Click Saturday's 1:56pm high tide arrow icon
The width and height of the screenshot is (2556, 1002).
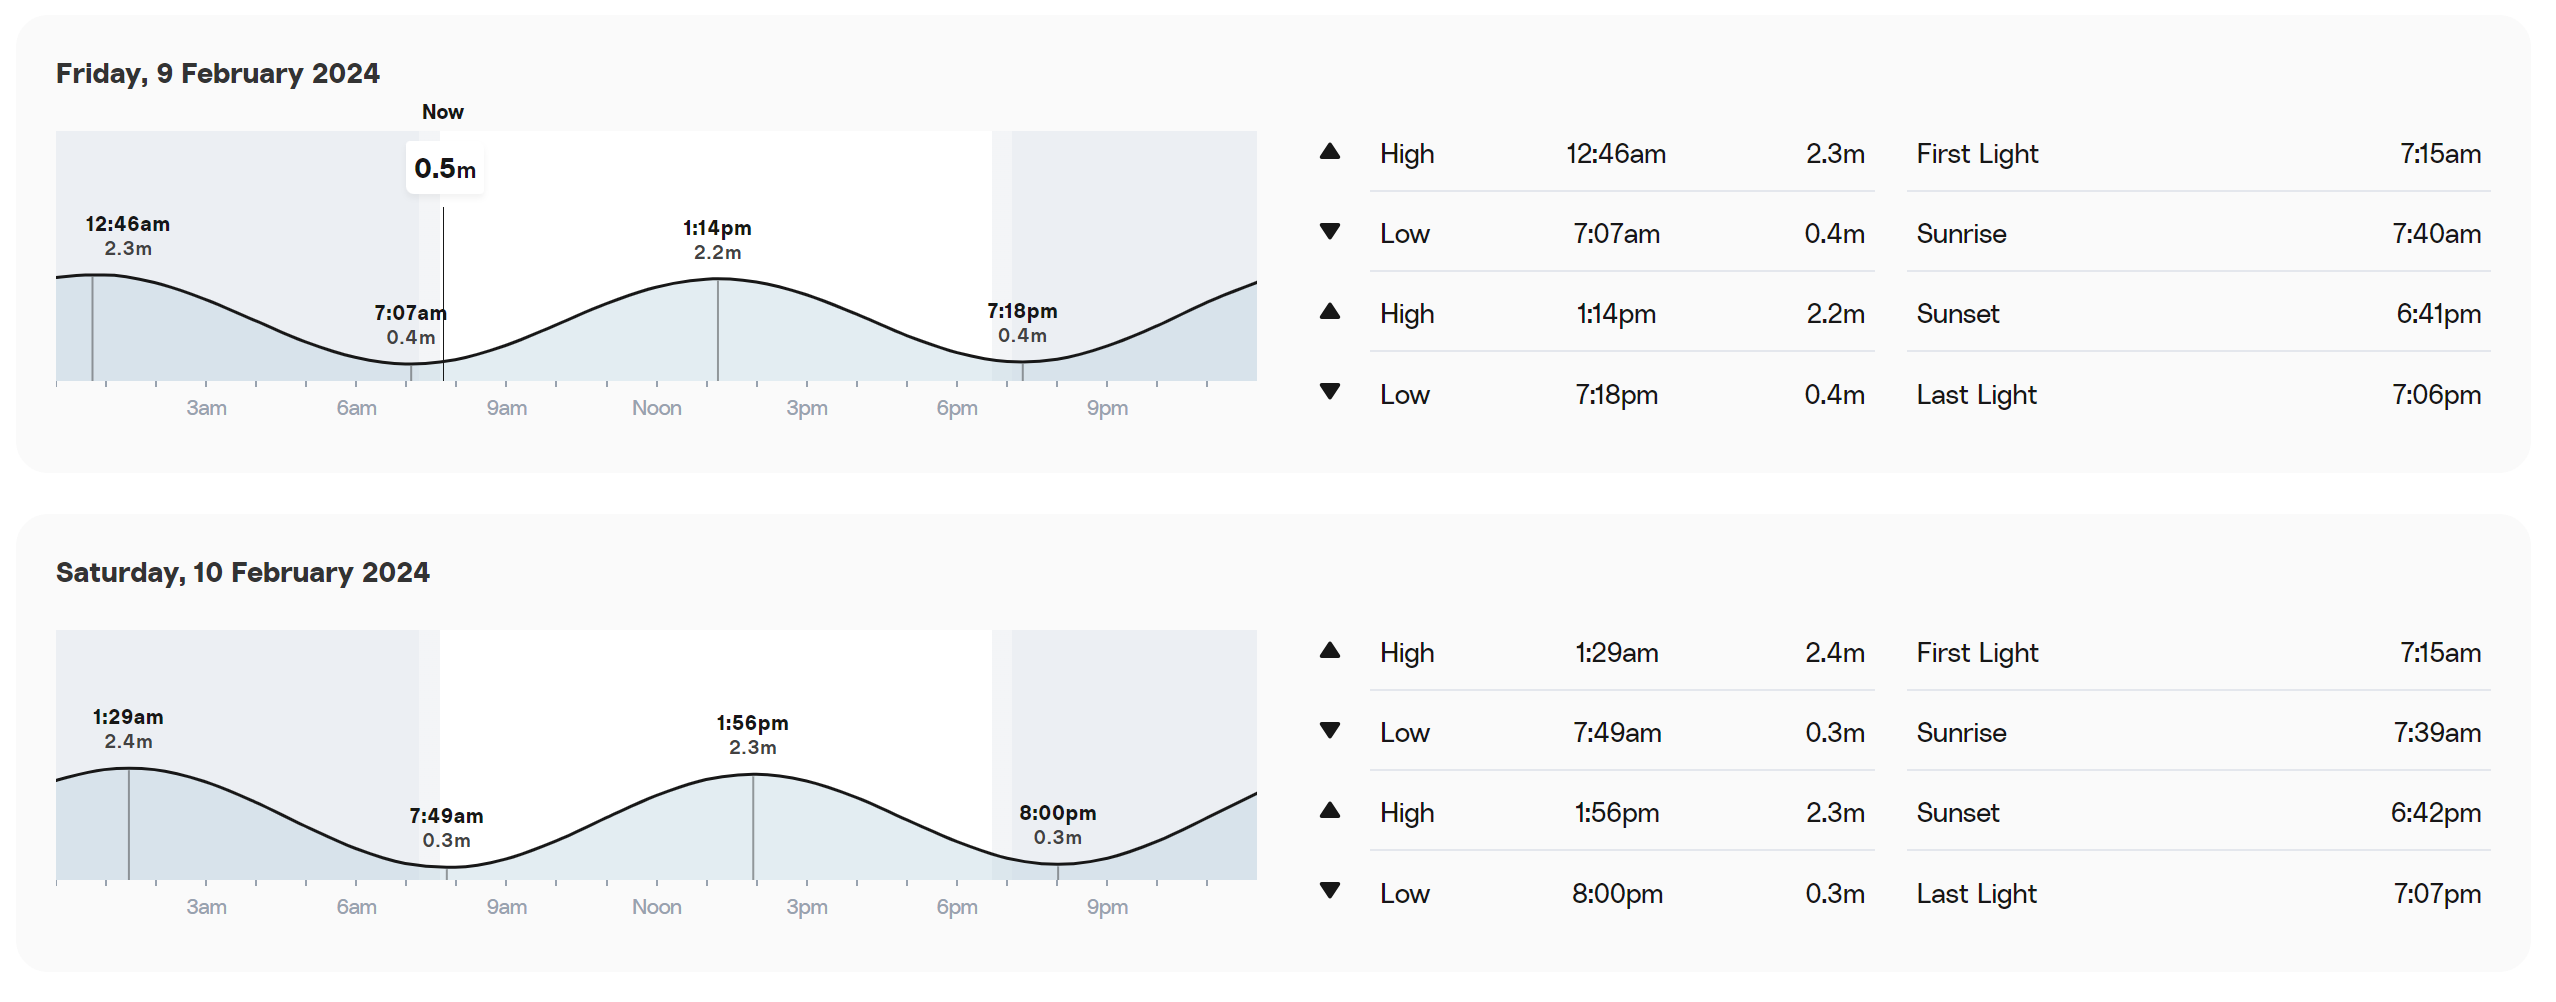pos(1329,811)
